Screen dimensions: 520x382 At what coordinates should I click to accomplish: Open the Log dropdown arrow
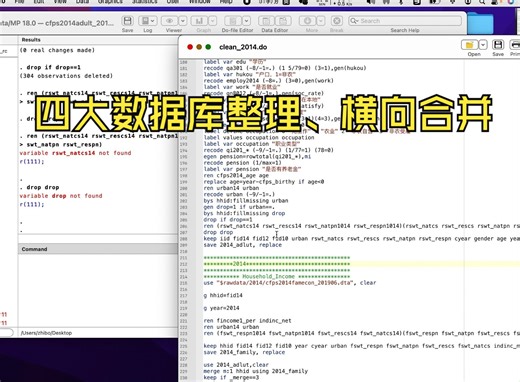[x=153, y=21]
